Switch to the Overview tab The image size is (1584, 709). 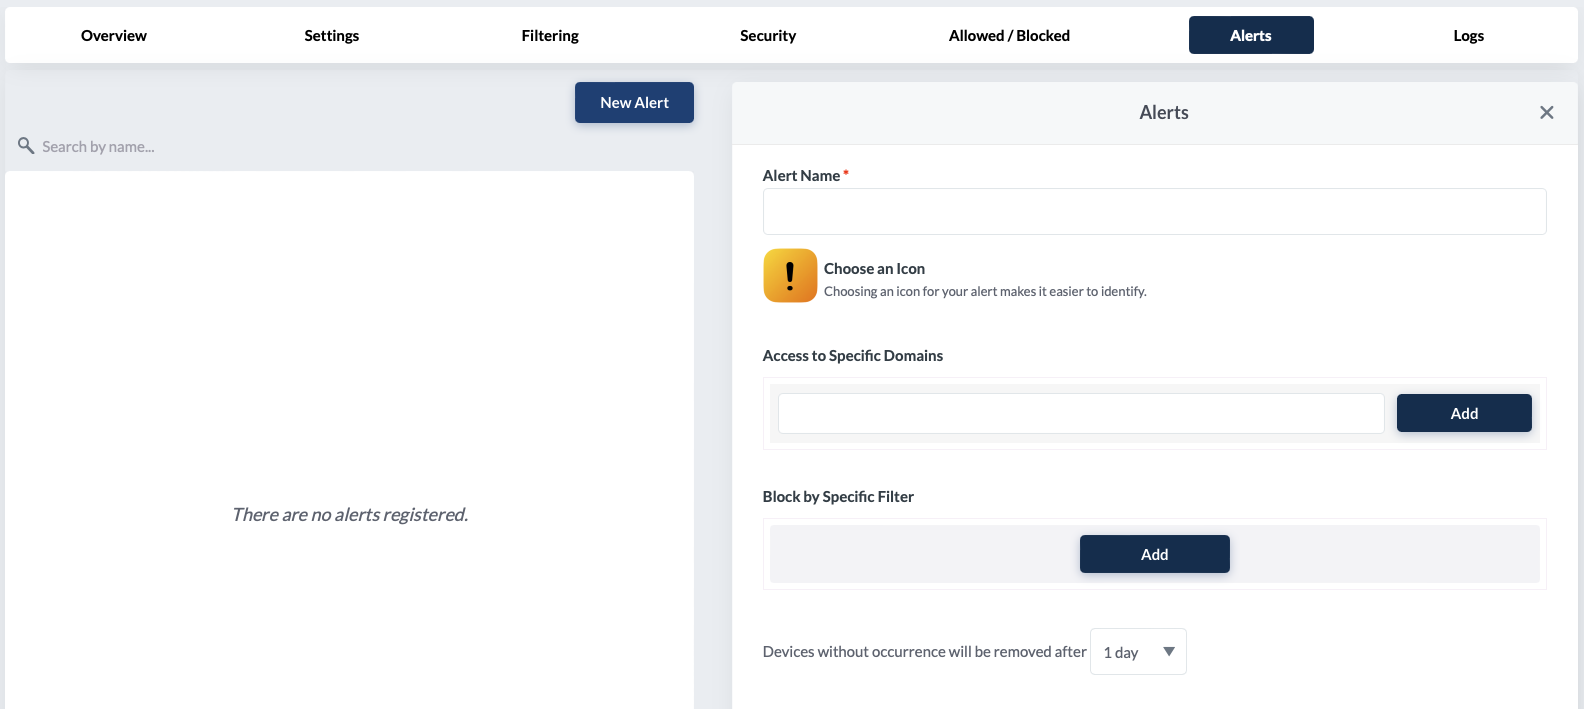[114, 36]
